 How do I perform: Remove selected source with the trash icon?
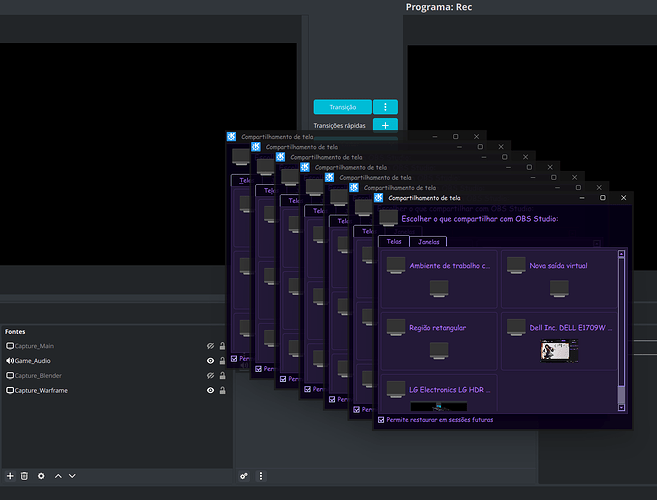(24, 476)
